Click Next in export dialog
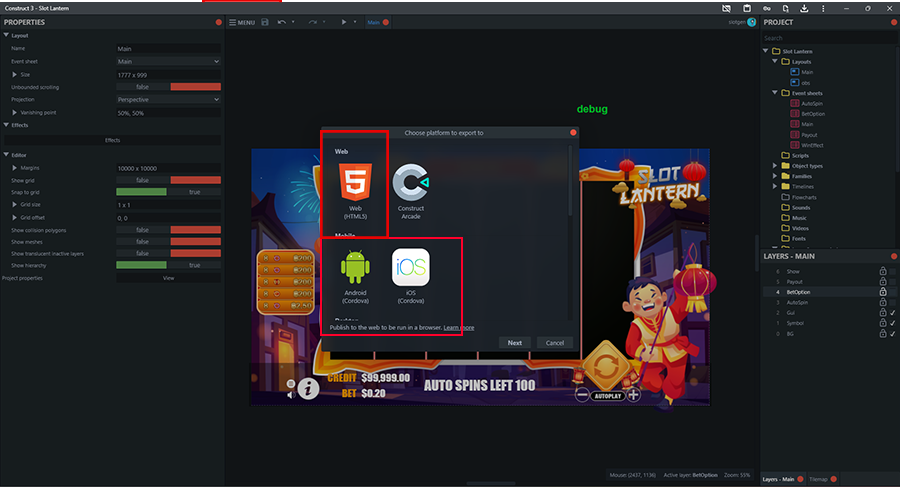Screen dimensions: 900x489 [x=515, y=343]
